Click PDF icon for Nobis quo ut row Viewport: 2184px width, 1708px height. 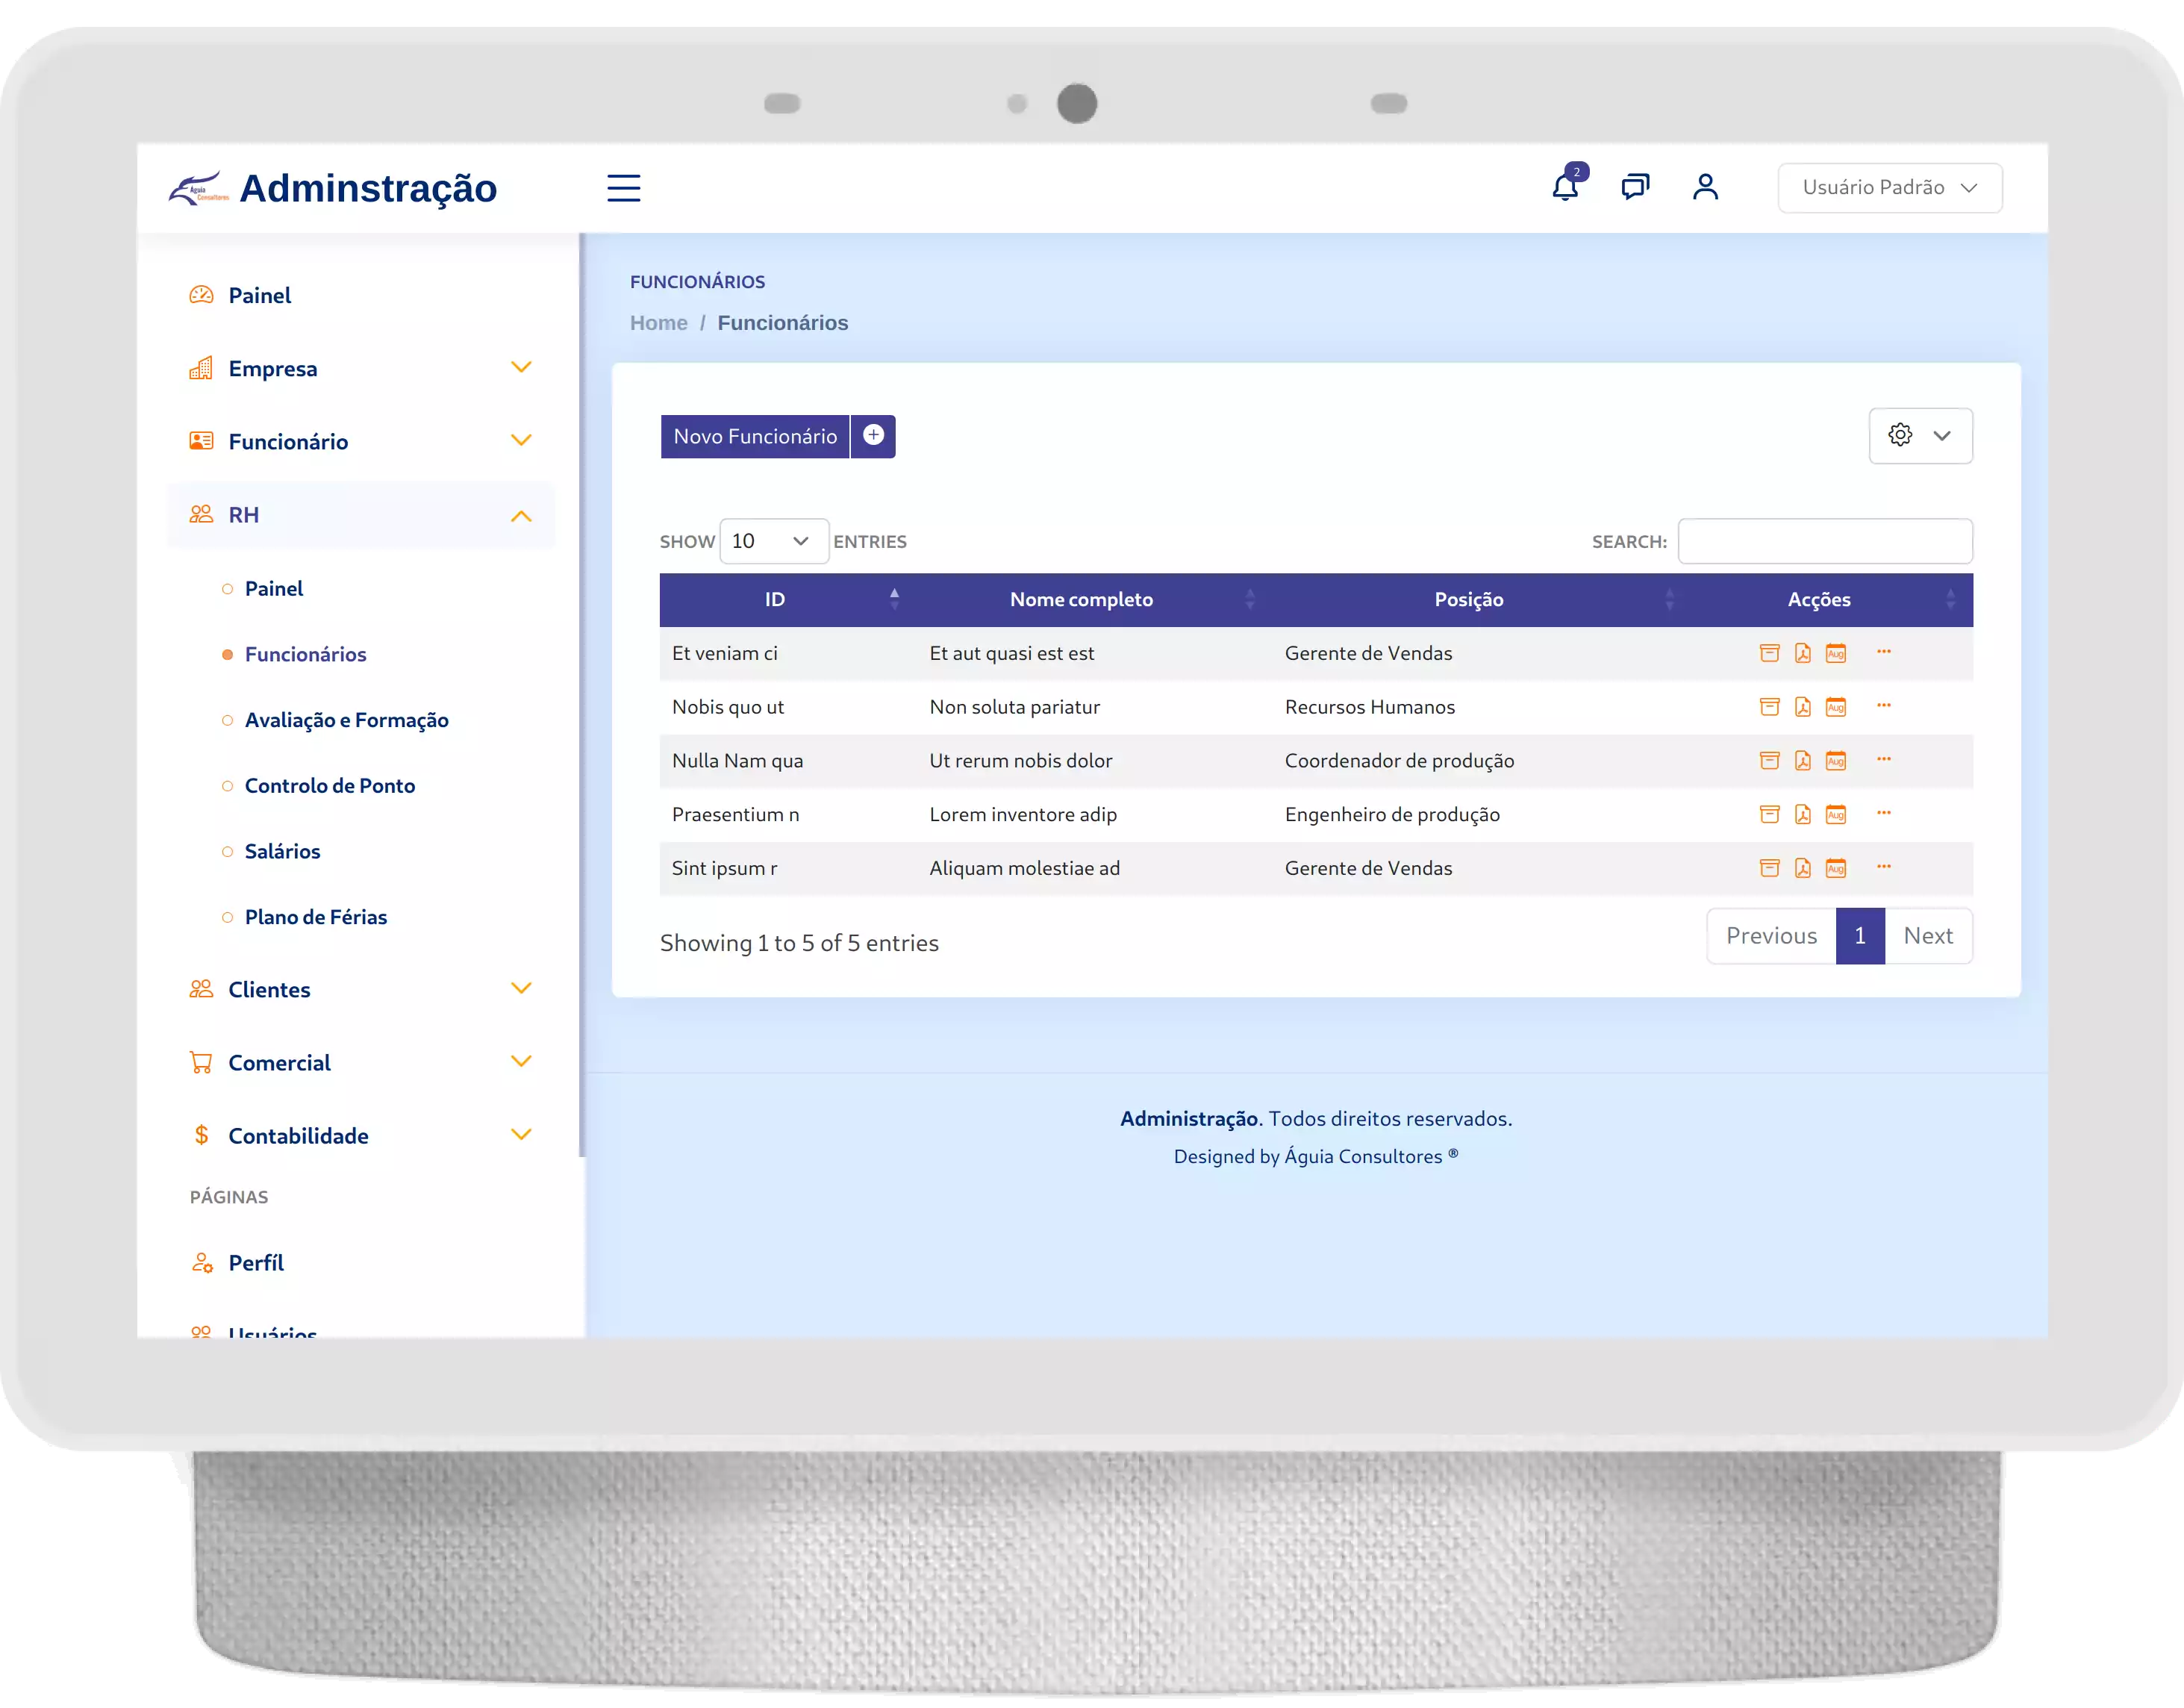1802,707
